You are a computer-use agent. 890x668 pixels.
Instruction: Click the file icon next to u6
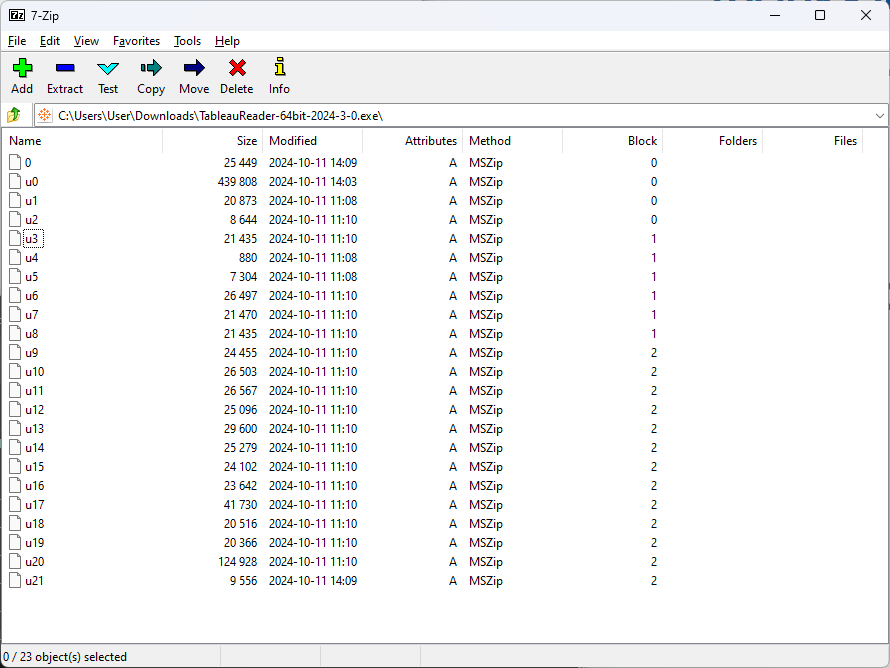click(x=15, y=296)
